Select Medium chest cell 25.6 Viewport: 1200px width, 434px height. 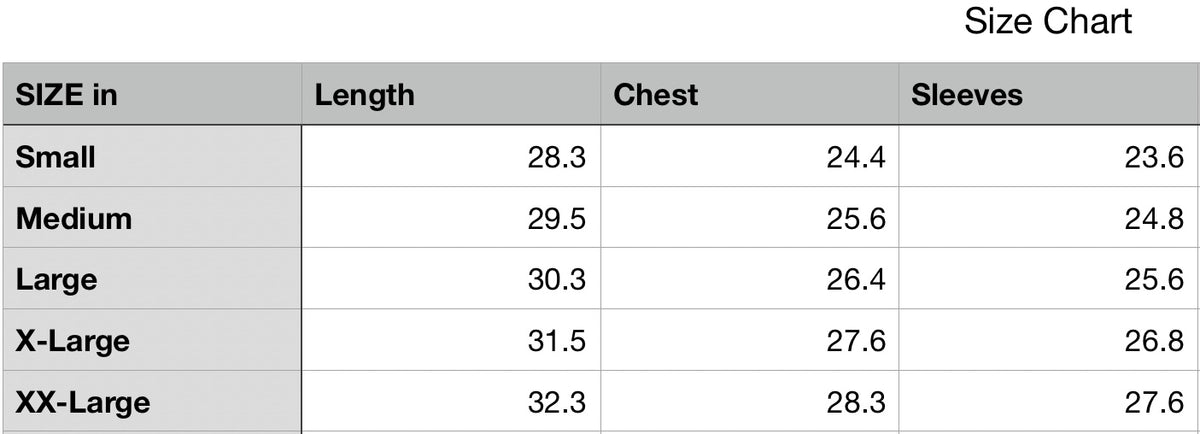[855, 218]
